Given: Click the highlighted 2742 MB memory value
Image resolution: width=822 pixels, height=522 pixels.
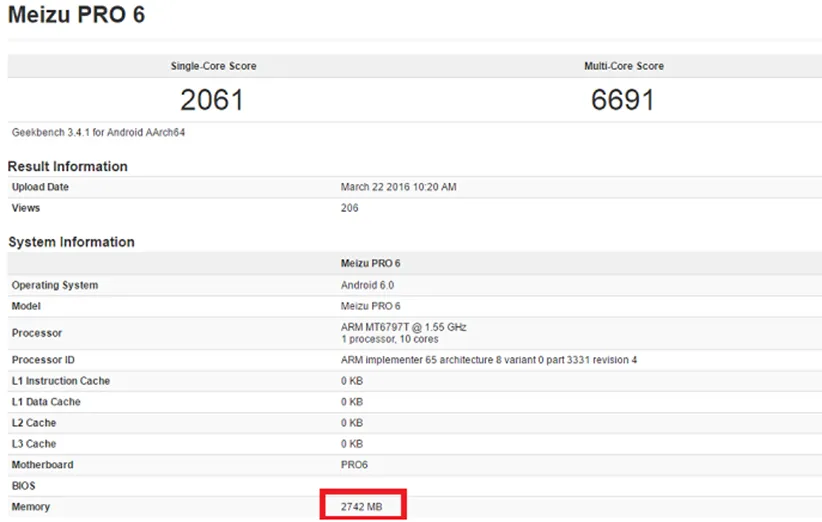Looking at the screenshot, I should [364, 507].
